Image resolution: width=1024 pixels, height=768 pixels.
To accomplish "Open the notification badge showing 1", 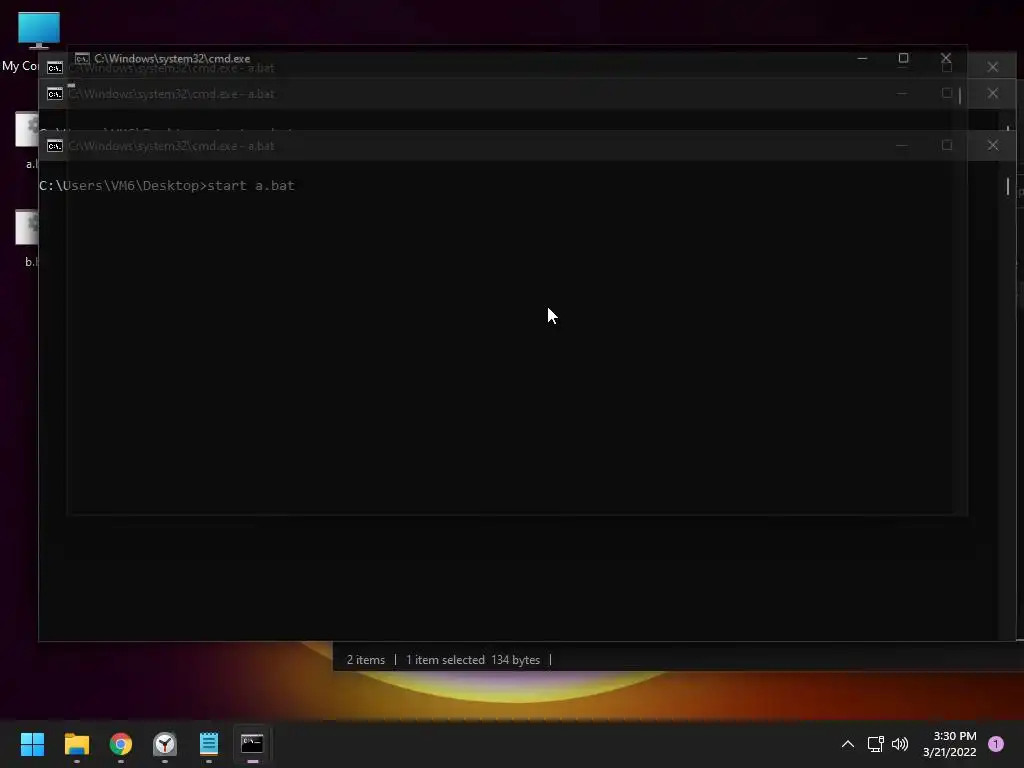I will tap(996, 744).
